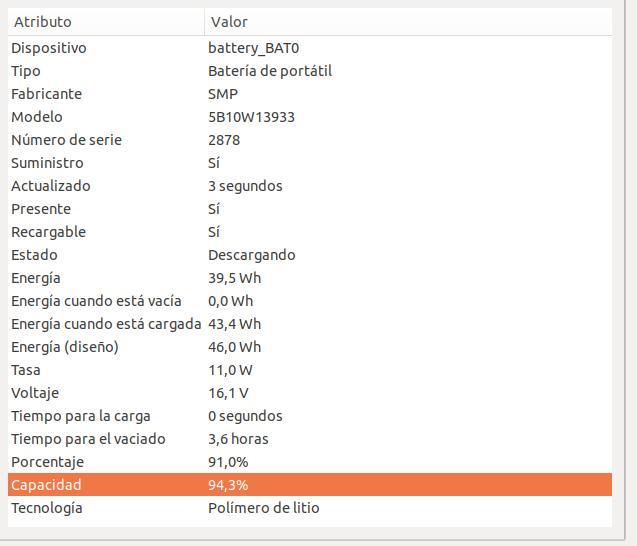Select the Actualizado row
The image size is (637, 546).
(310, 186)
